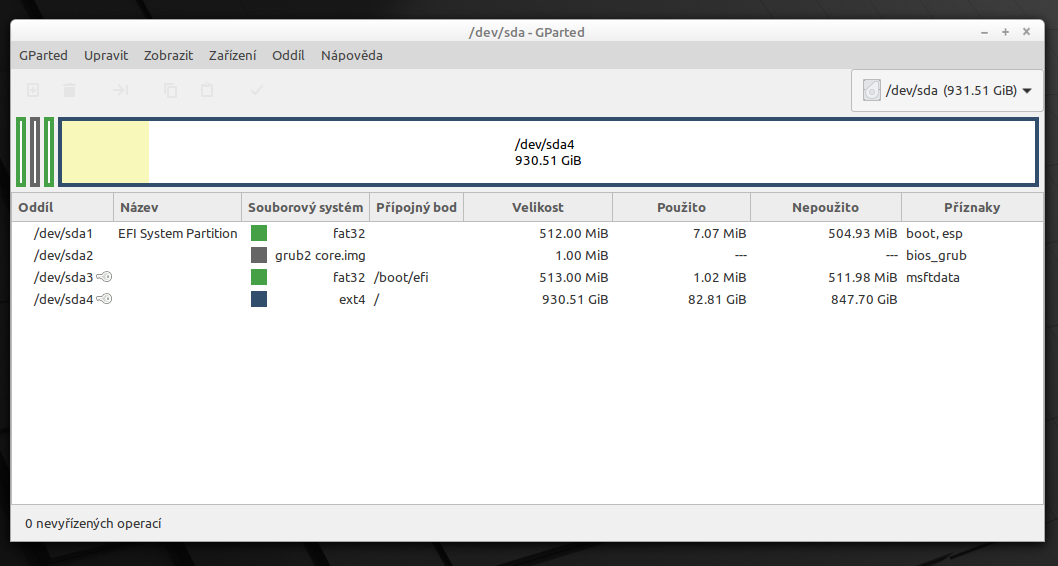Click the Copy partition toolbar icon
1058x566 pixels.
pos(171,90)
